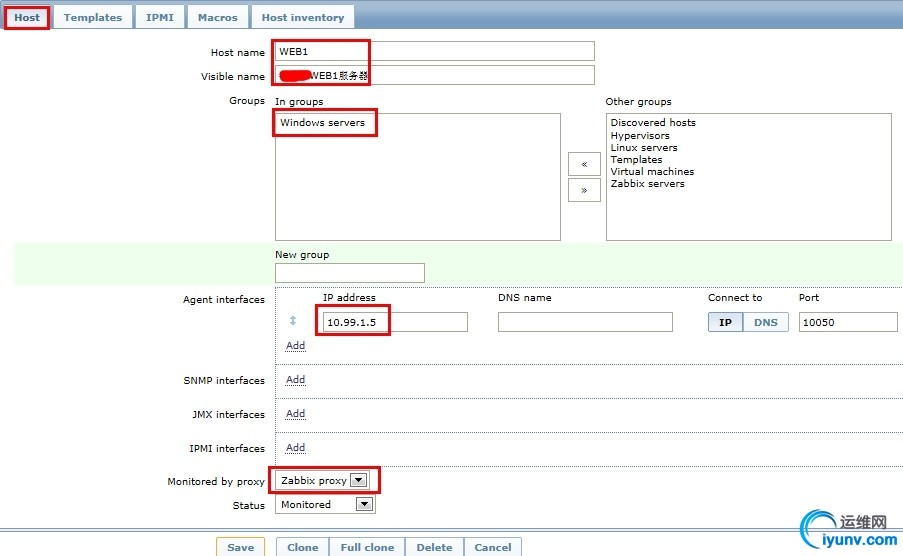903x556 pixels.
Task: Click the Save button
Action: 240,547
